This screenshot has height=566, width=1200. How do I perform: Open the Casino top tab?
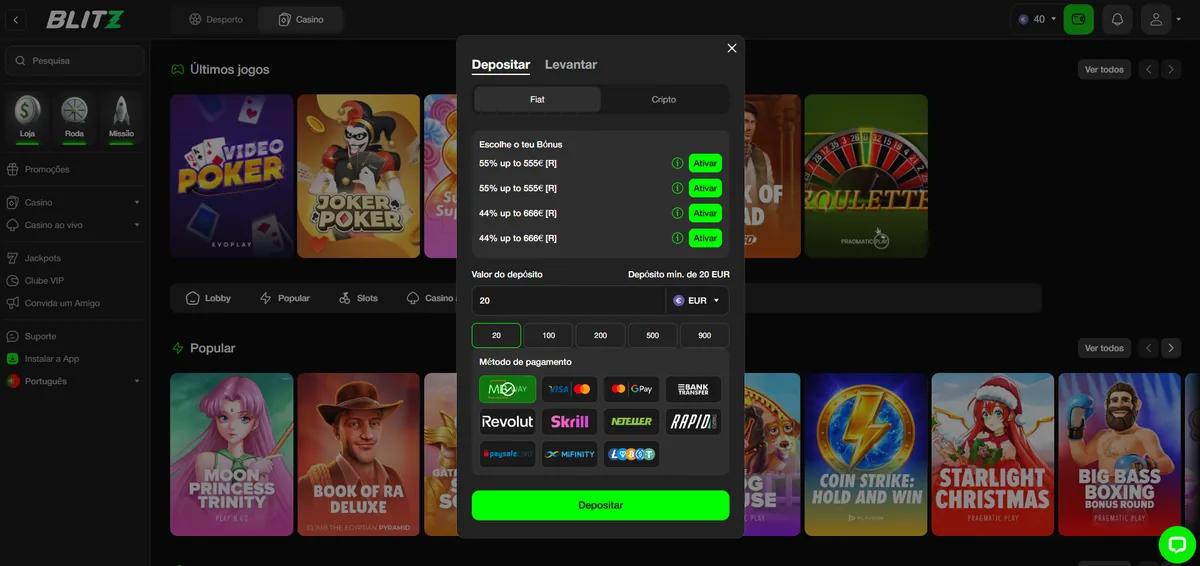pos(300,19)
